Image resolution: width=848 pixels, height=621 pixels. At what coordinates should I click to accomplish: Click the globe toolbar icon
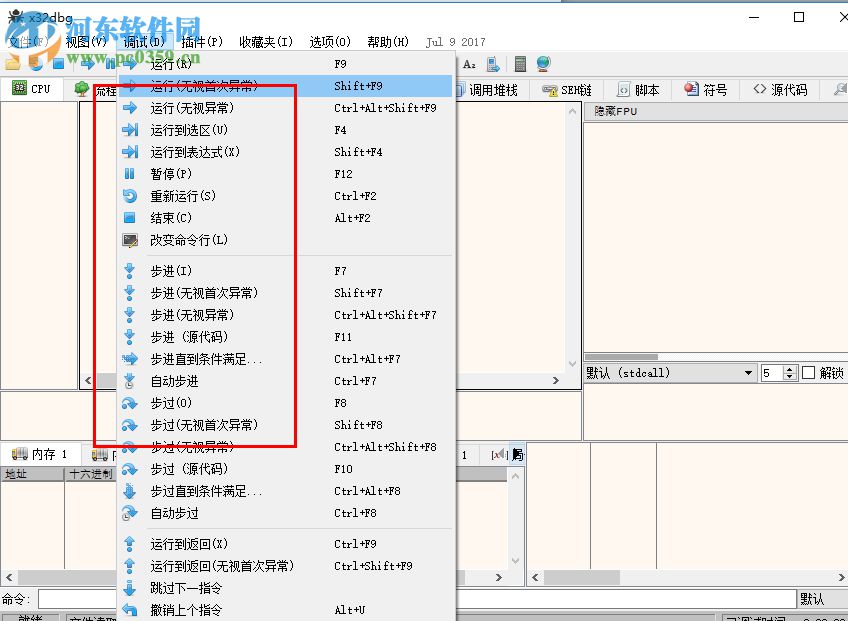[541, 63]
